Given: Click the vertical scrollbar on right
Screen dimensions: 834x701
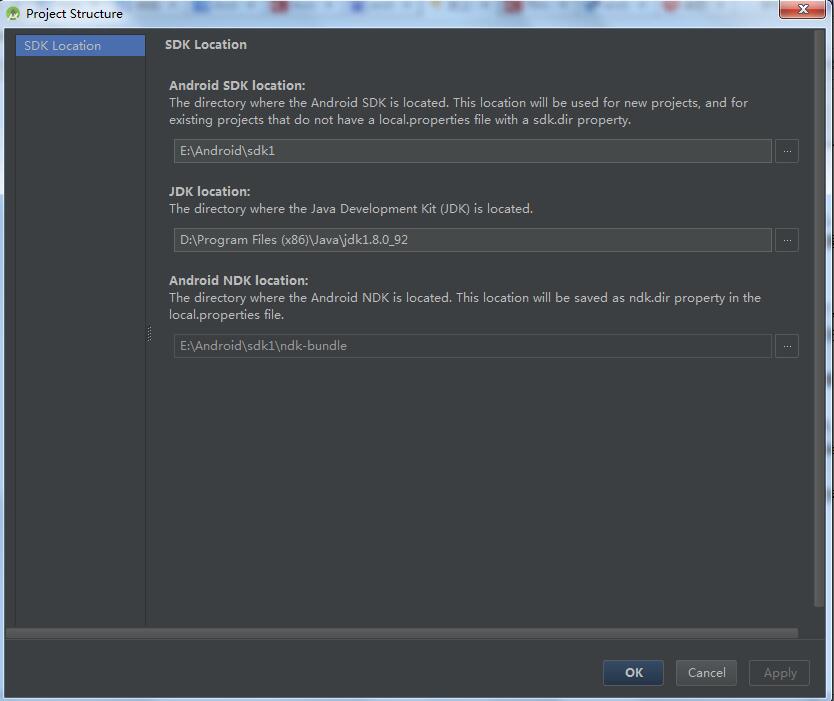Looking at the screenshot, I should 819,318.
